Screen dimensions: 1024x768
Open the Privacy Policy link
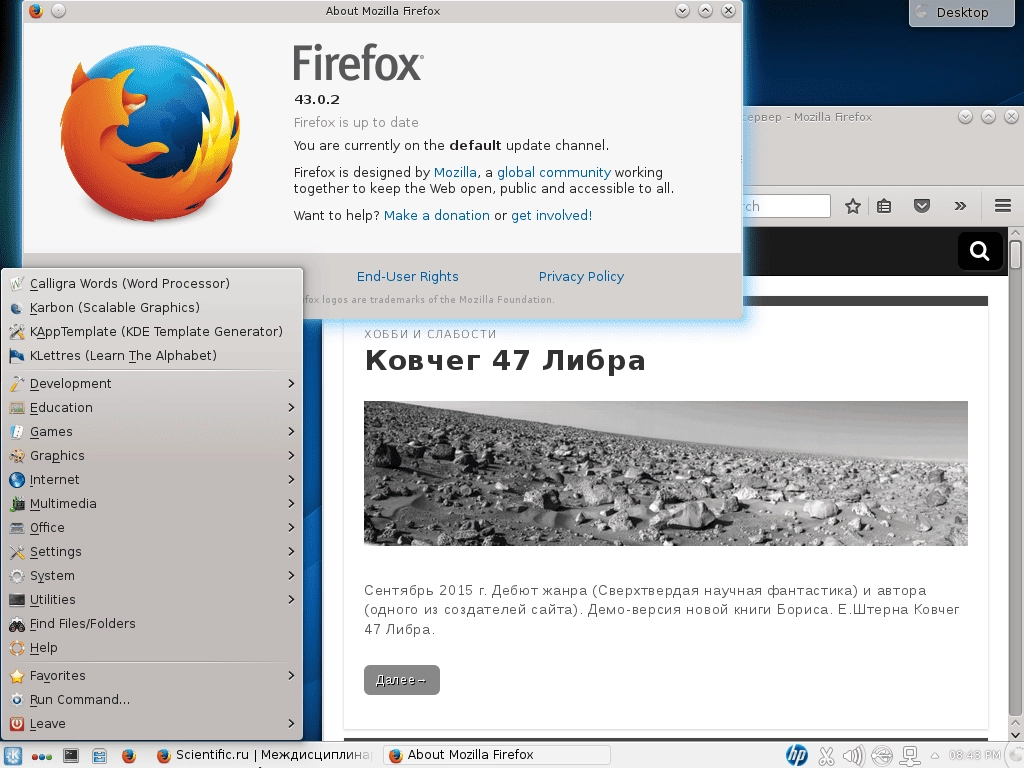pyautogui.click(x=581, y=276)
